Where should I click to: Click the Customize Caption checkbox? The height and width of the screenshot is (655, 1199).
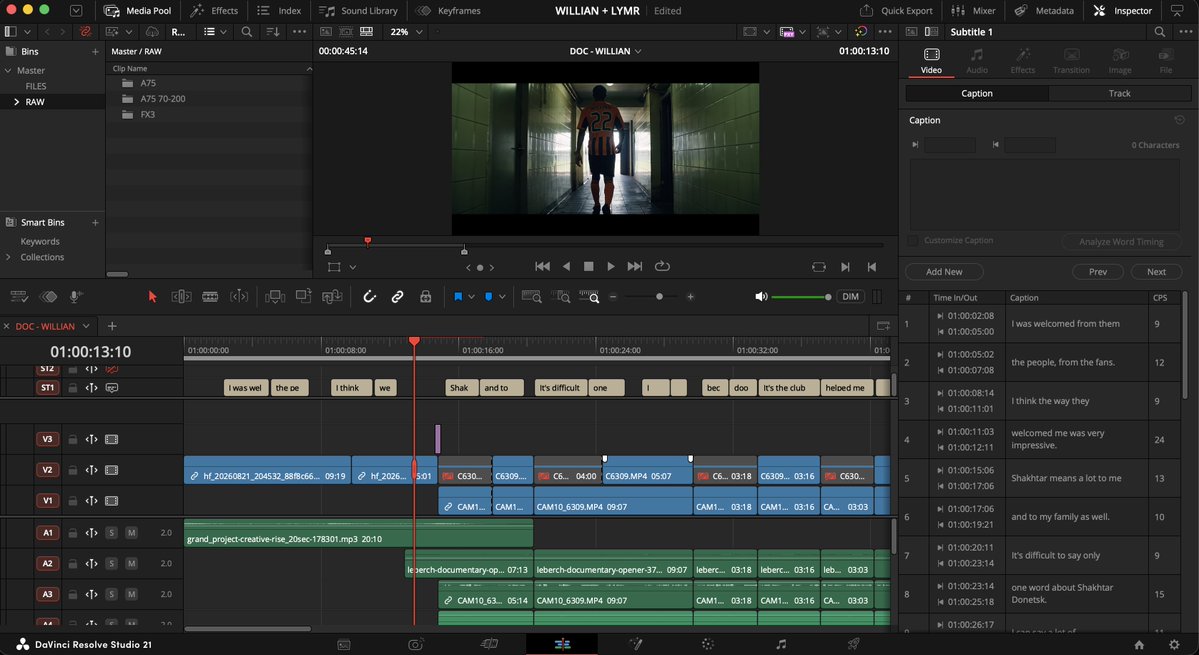912,241
